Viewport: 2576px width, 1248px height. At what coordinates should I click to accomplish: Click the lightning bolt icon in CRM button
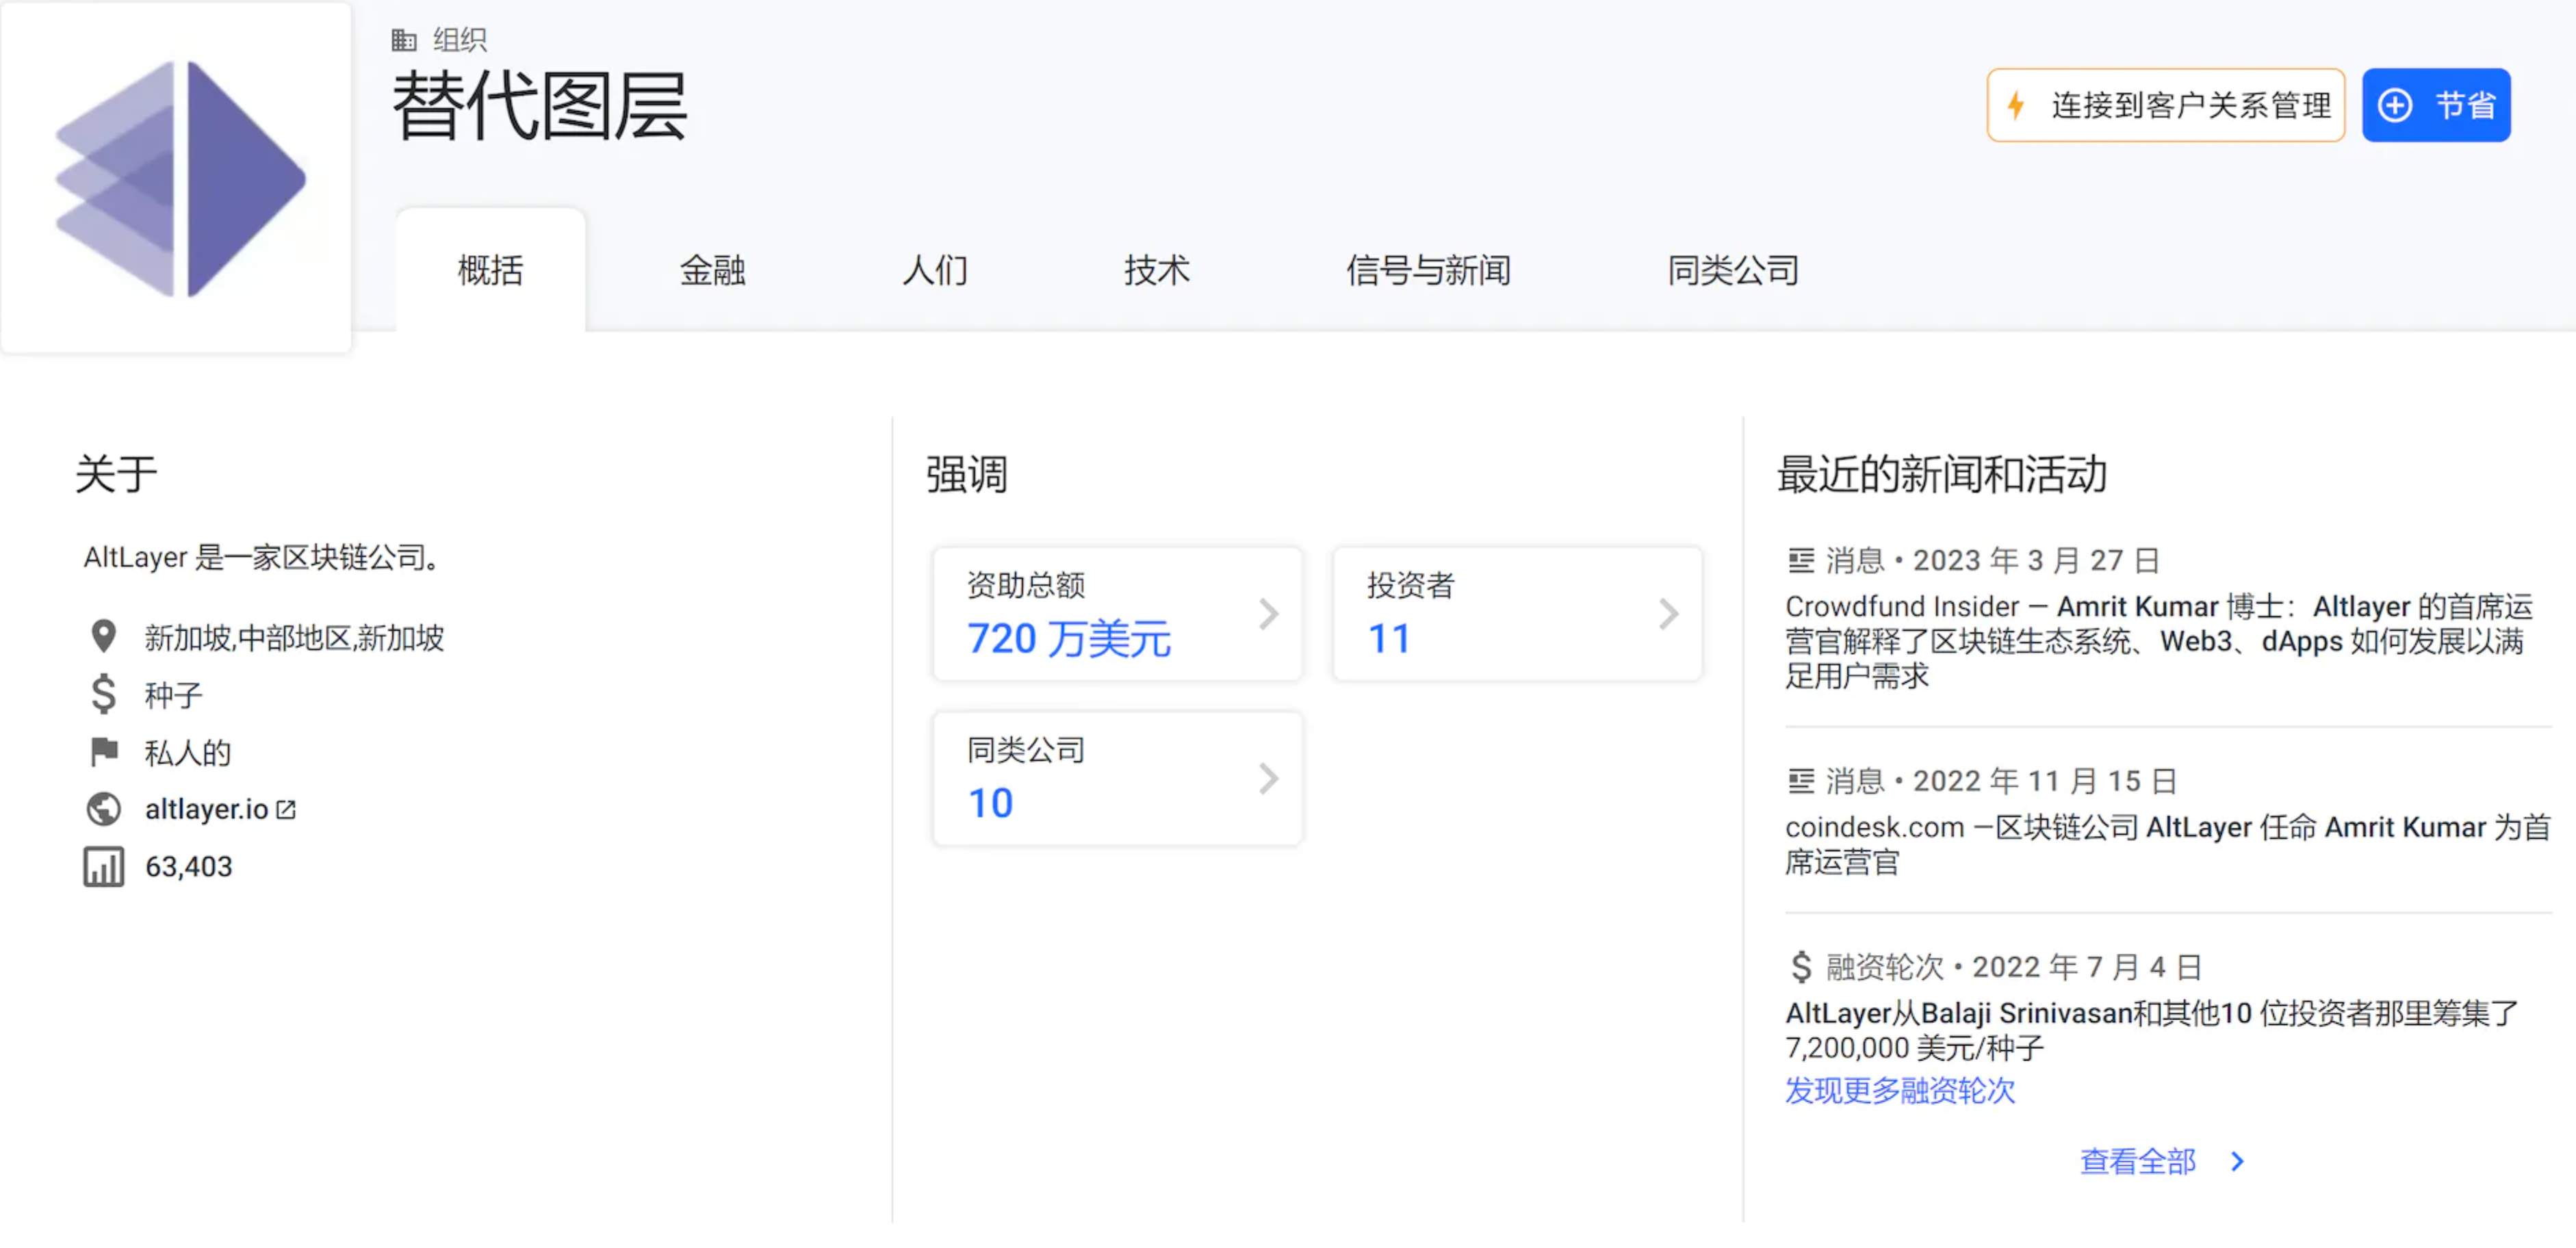pos(2017,105)
